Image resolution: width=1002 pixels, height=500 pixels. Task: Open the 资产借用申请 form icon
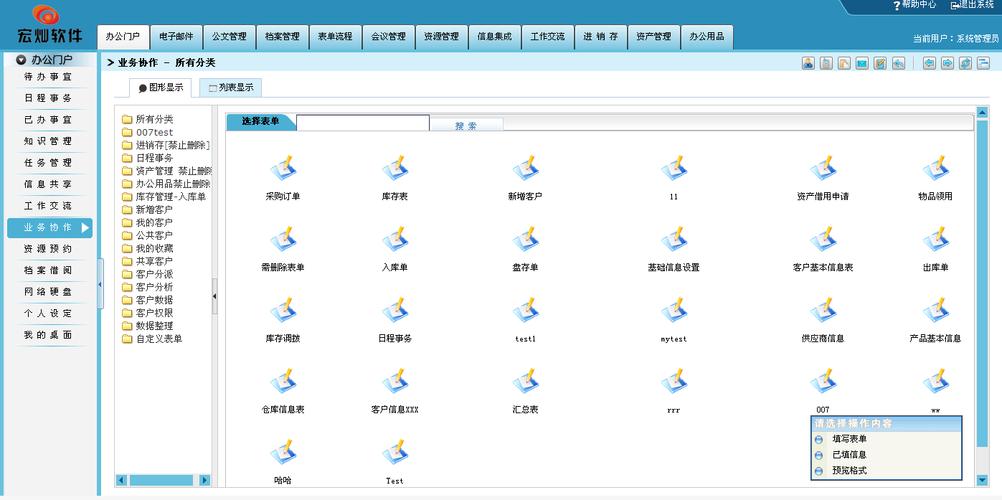point(823,169)
